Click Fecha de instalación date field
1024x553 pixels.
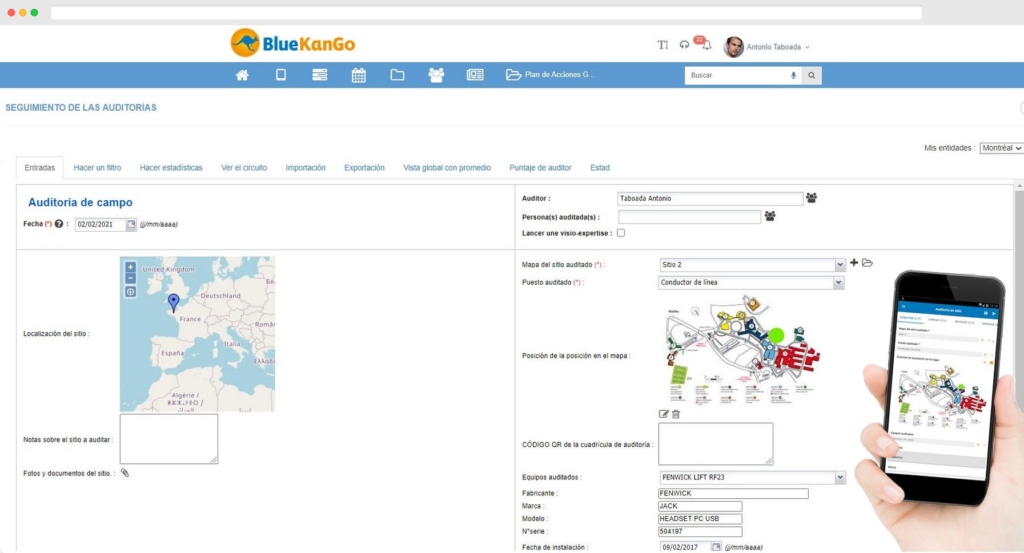[x=685, y=547]
